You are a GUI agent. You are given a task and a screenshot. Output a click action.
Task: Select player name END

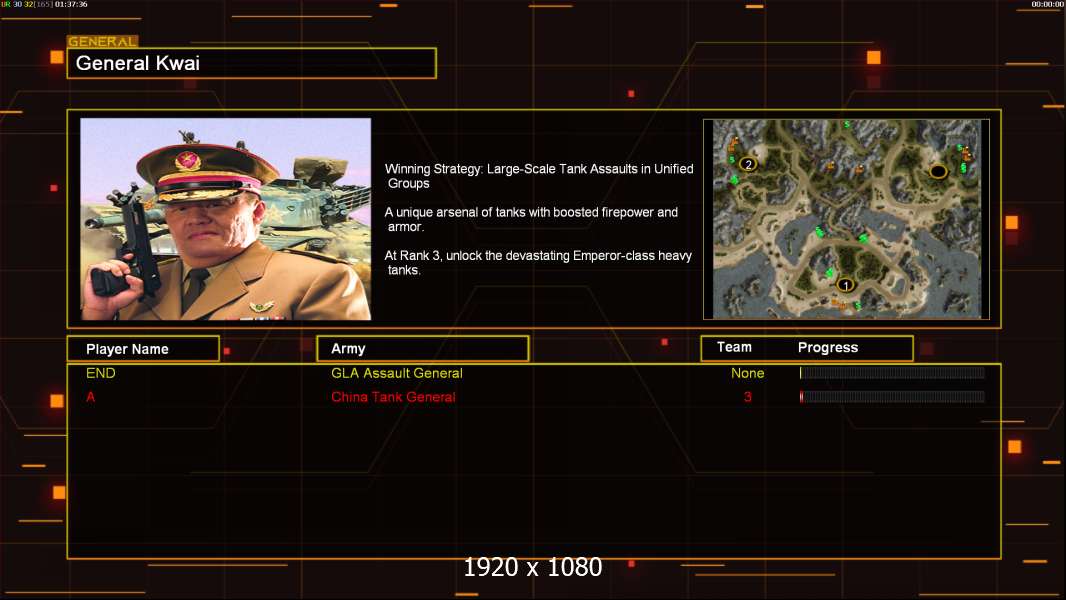coord(101,373)
